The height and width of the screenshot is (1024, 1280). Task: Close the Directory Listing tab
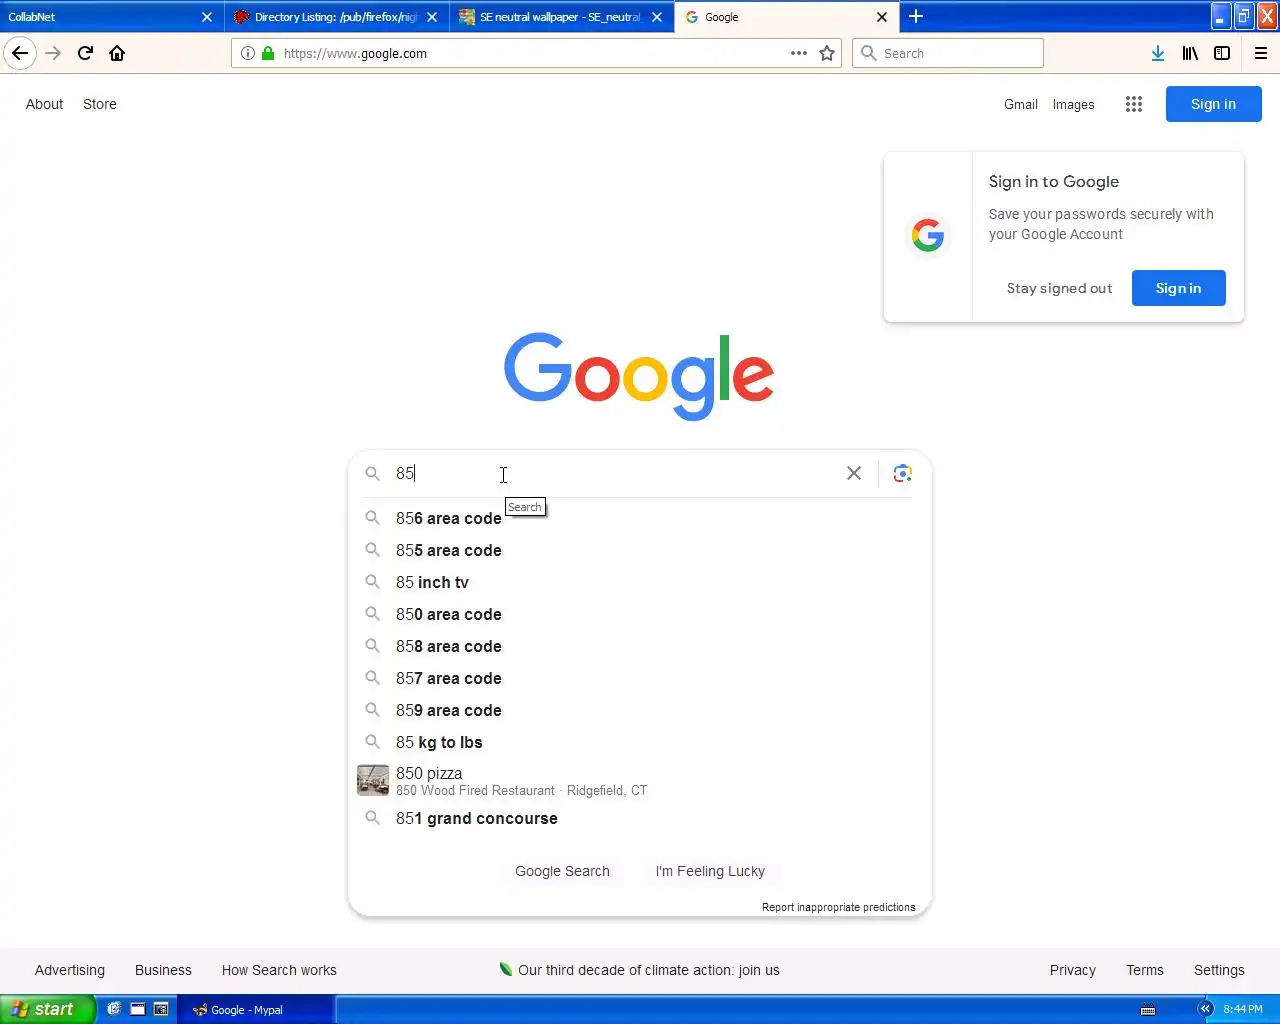coord(432,17)
